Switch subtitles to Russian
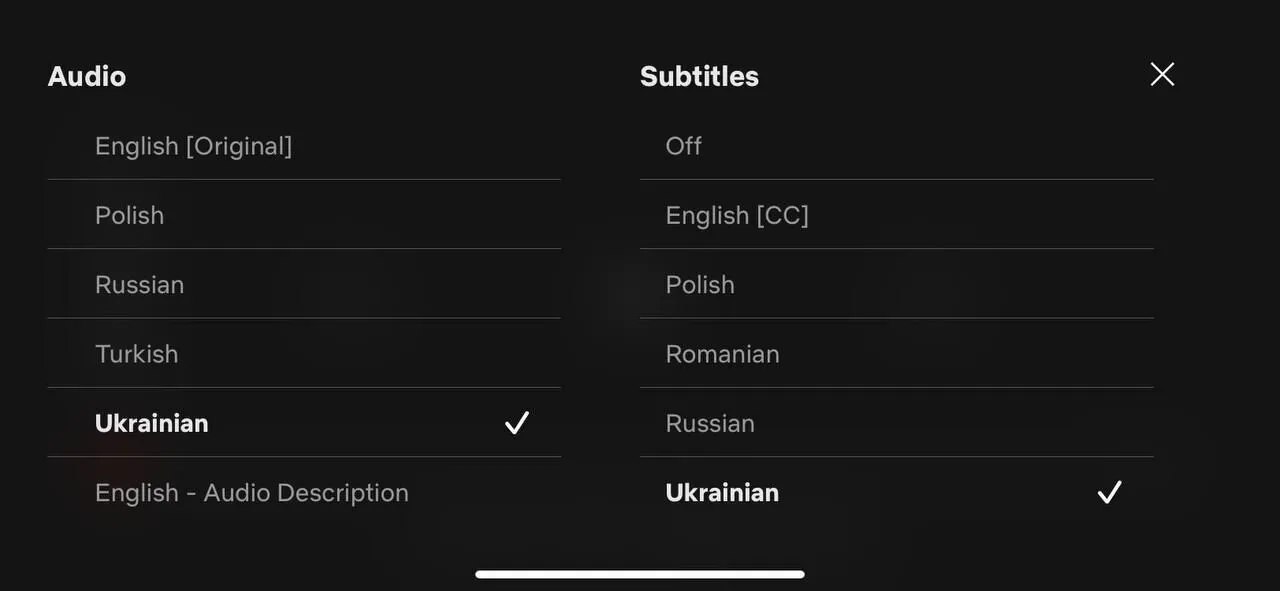Image resolution: width=1280 pixels, height=591 pixels. 710,422
